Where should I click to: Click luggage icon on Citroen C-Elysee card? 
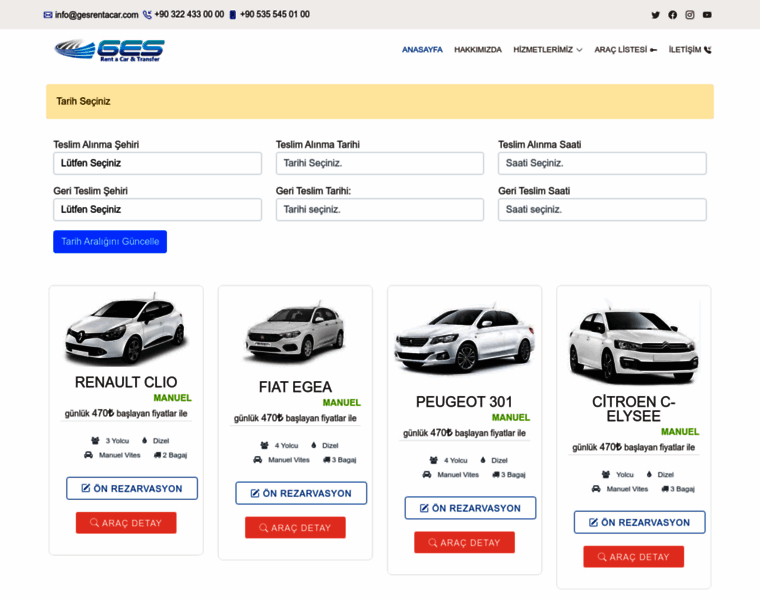(665, 489)
